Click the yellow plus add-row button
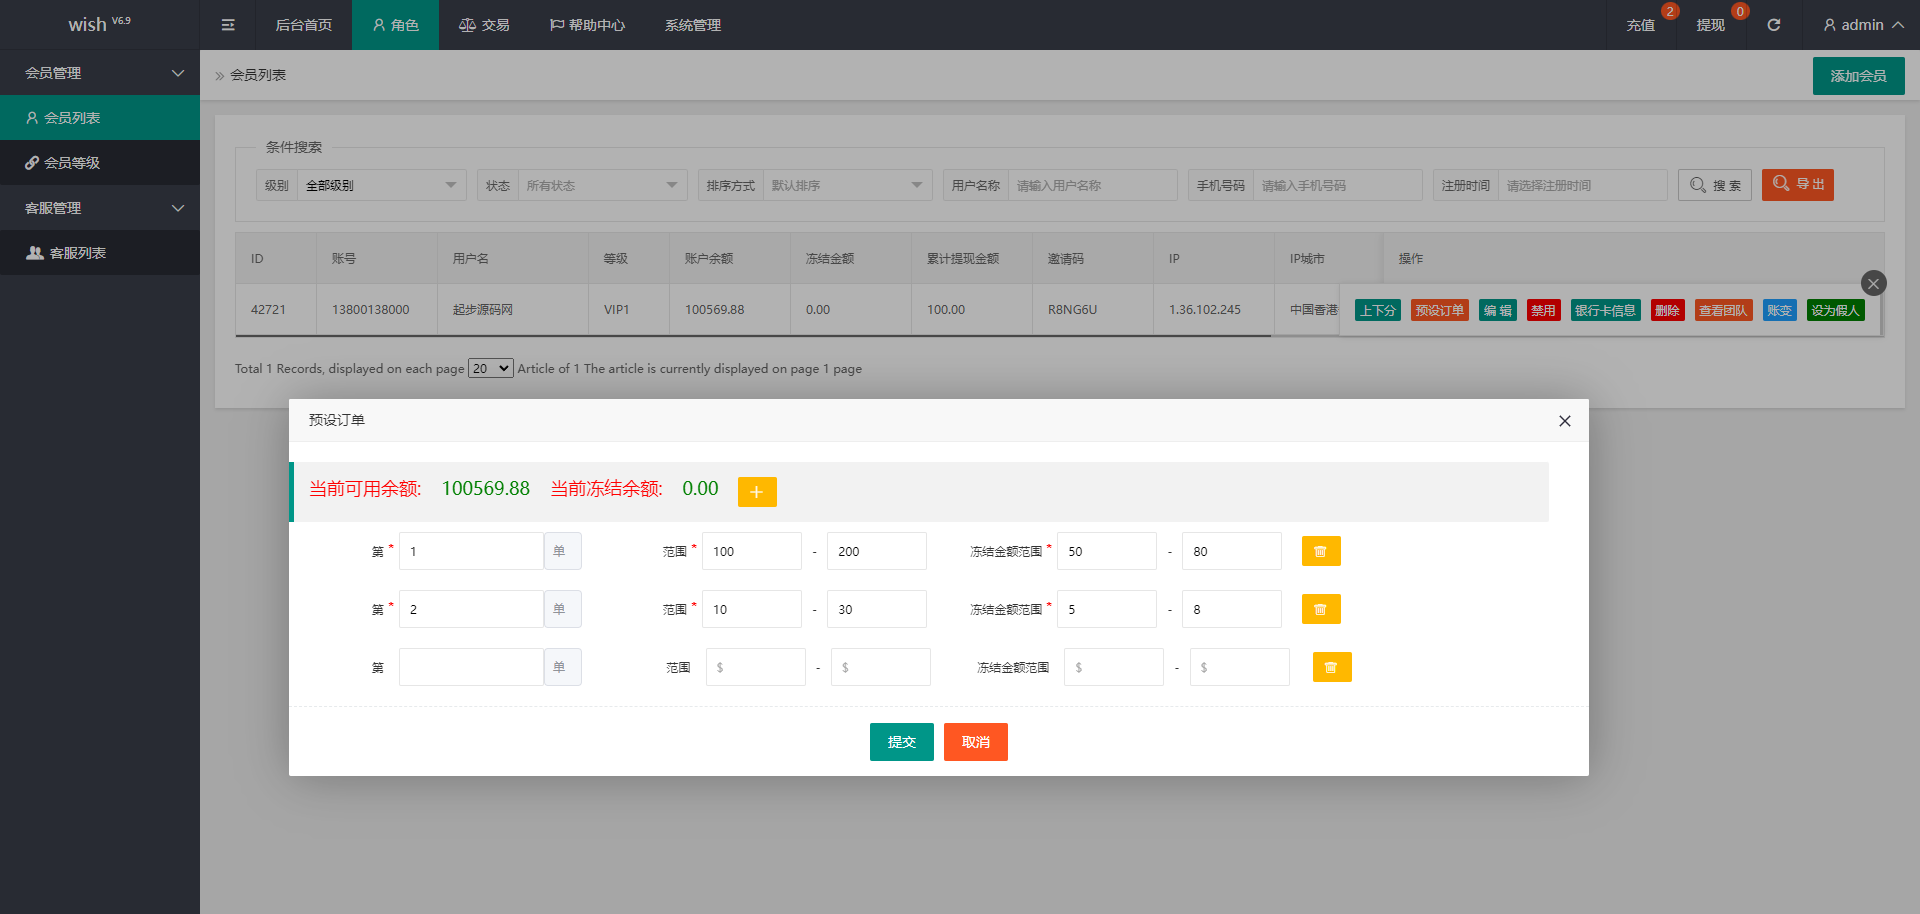 pyautogui.click(x=757, y=492)
